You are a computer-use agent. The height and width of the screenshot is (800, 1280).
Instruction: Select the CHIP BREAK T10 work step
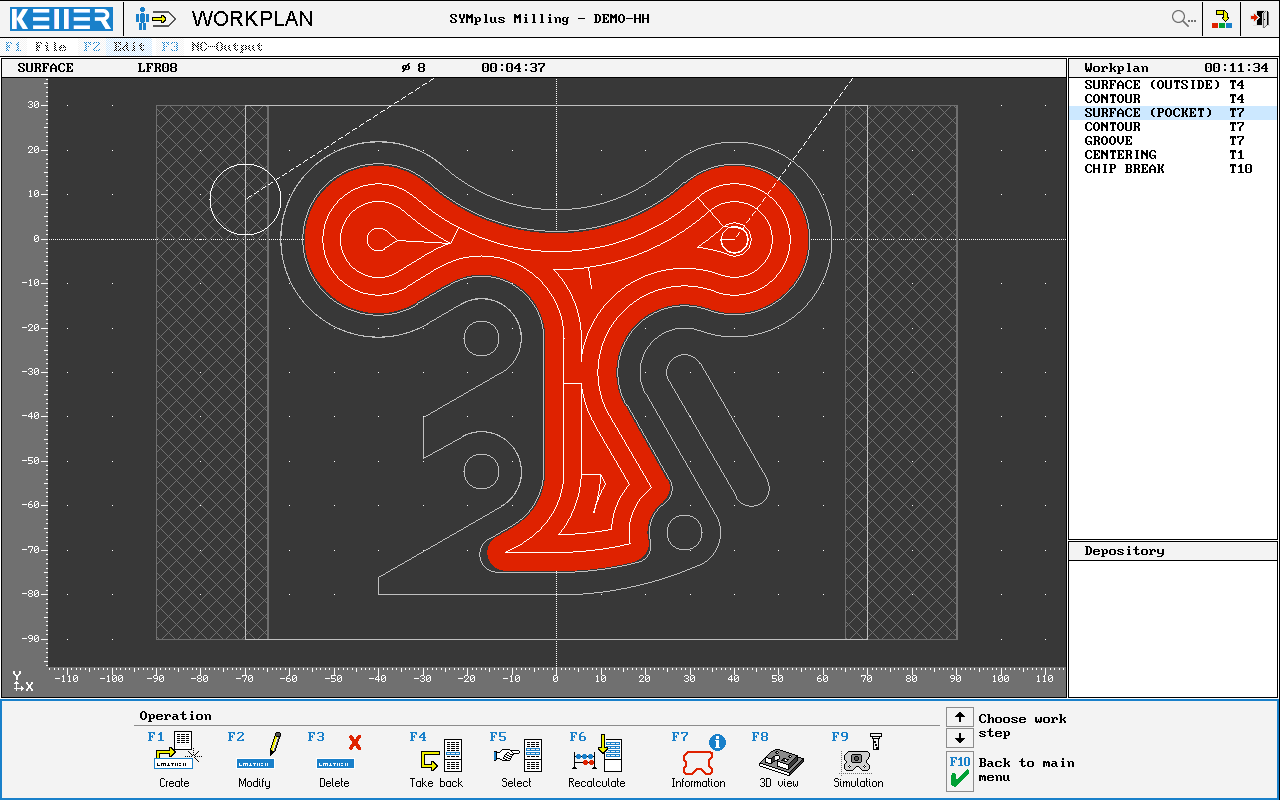pos(1164,169)
